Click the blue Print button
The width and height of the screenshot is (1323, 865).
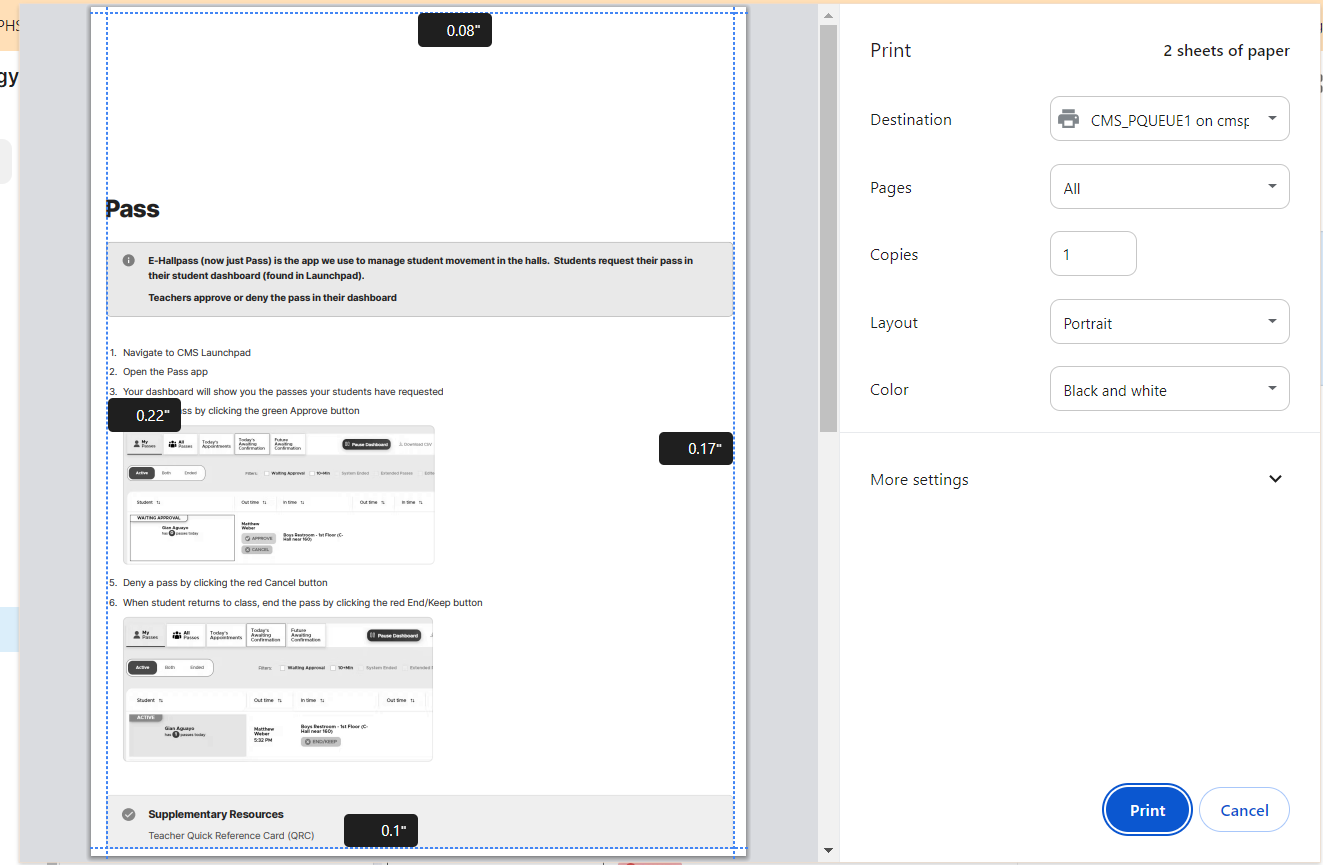[1147, 810]
